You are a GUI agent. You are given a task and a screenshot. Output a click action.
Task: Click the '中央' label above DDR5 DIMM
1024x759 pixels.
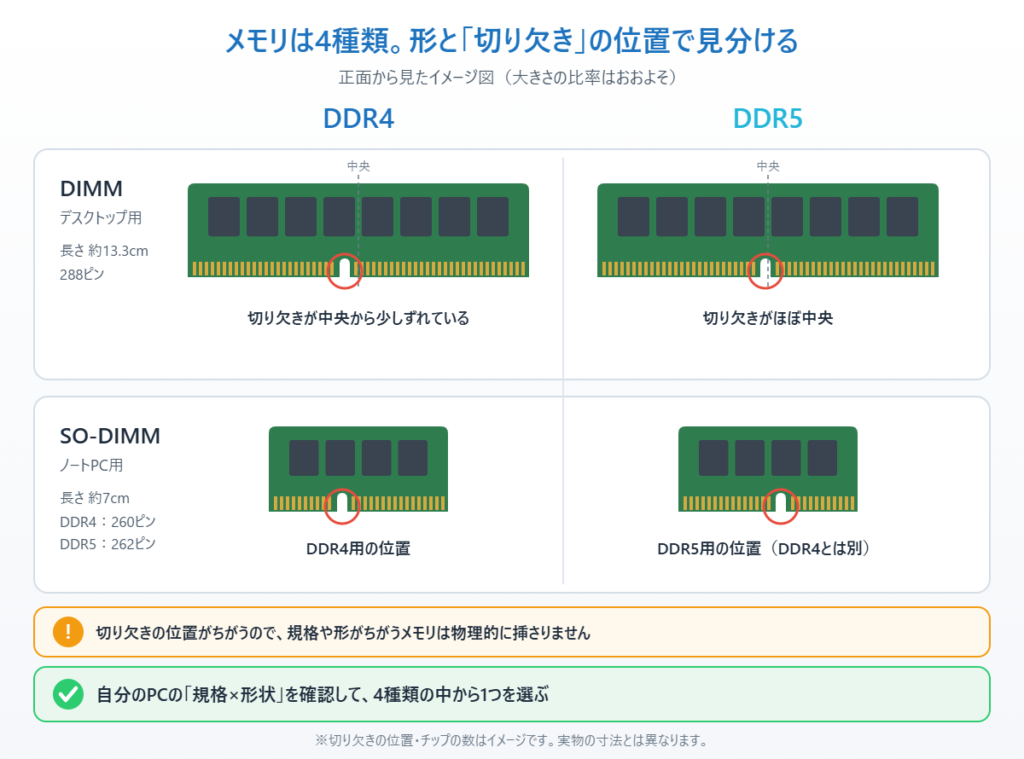click(768, 166)
